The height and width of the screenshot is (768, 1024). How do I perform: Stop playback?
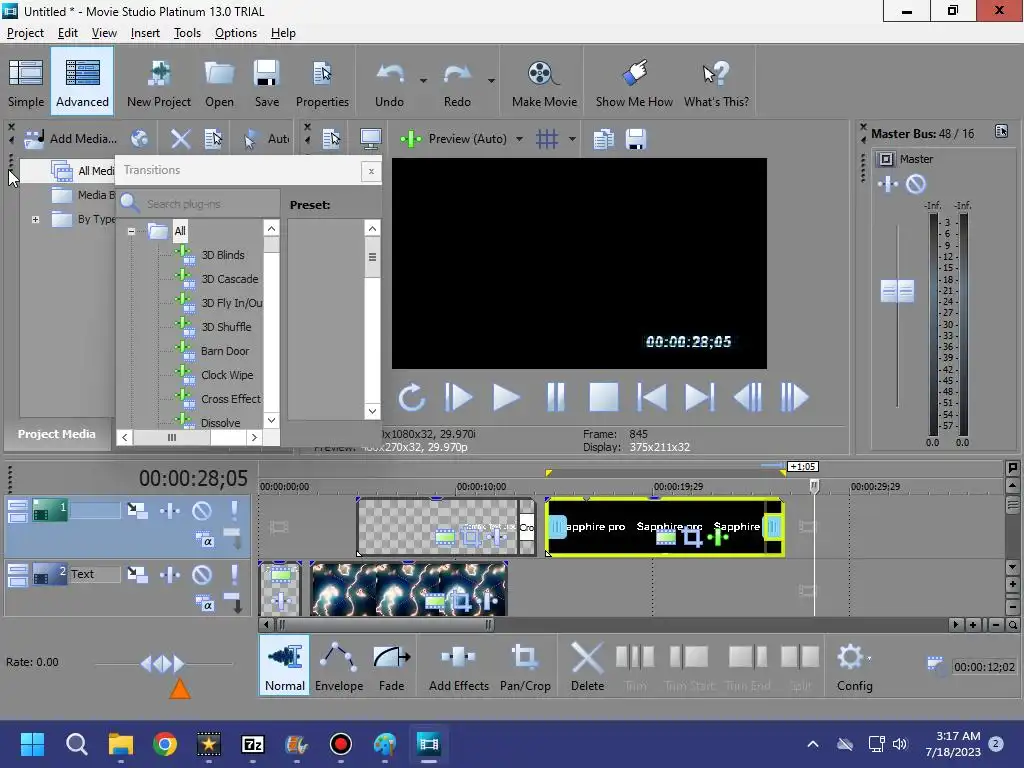click(603, 397)
